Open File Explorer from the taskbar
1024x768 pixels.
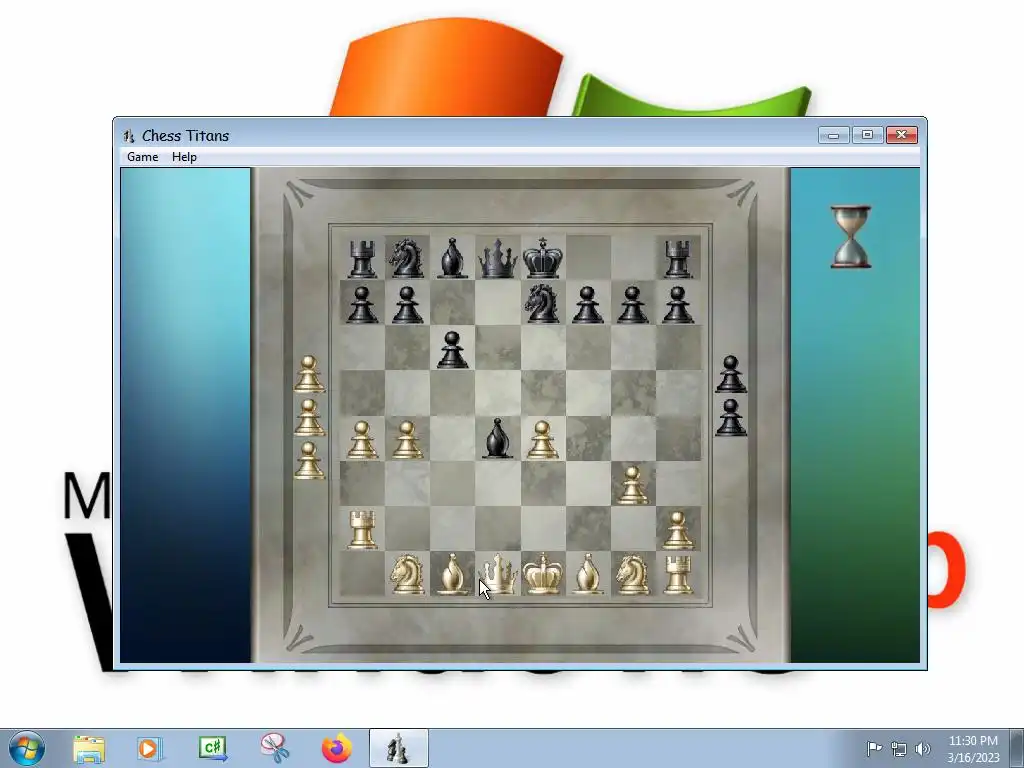click(89, 749)
